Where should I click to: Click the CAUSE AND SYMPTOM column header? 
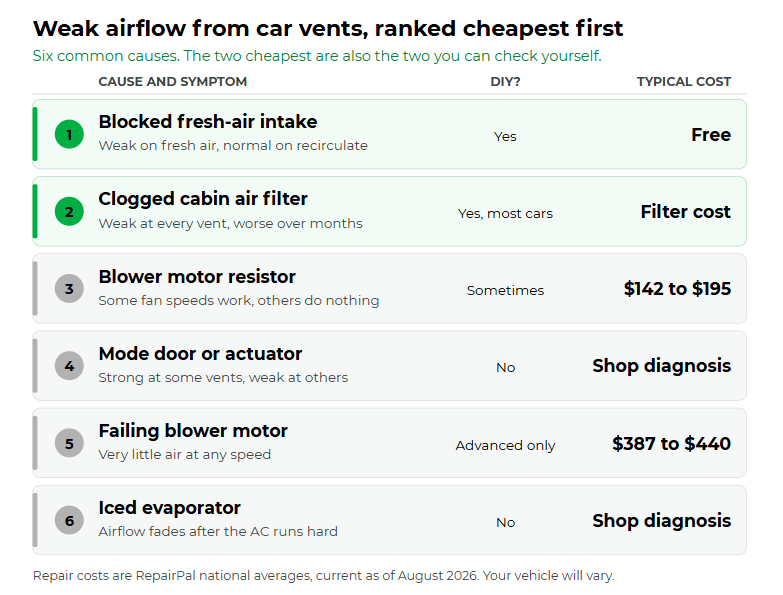pos(173,81)
